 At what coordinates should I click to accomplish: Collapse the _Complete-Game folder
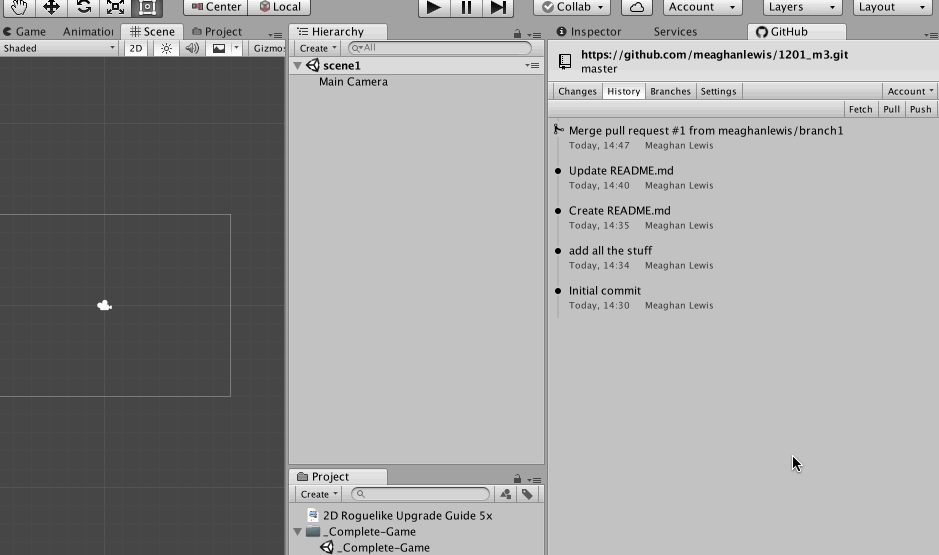point(298,532)
